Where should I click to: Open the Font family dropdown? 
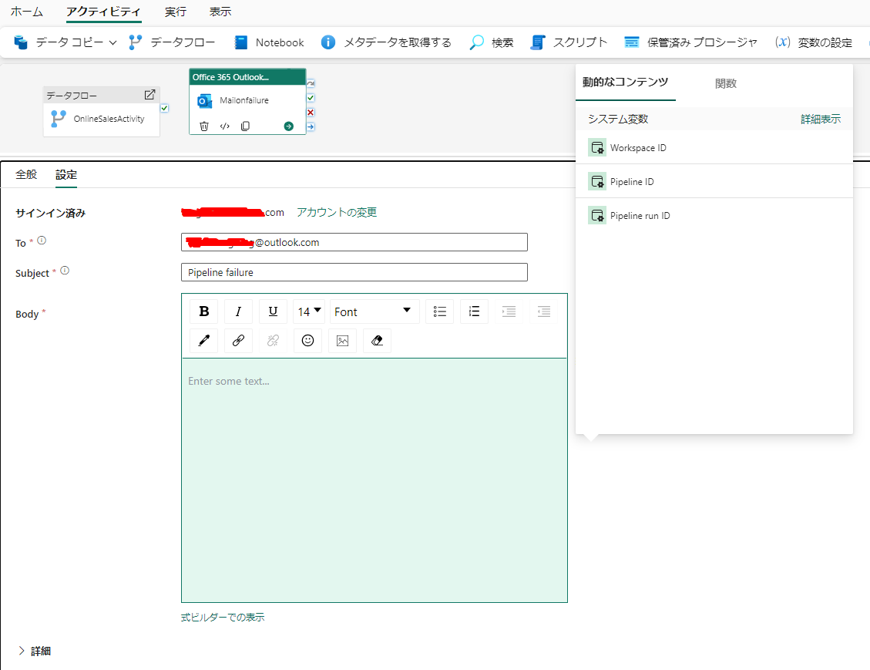(x=373, y=311)
